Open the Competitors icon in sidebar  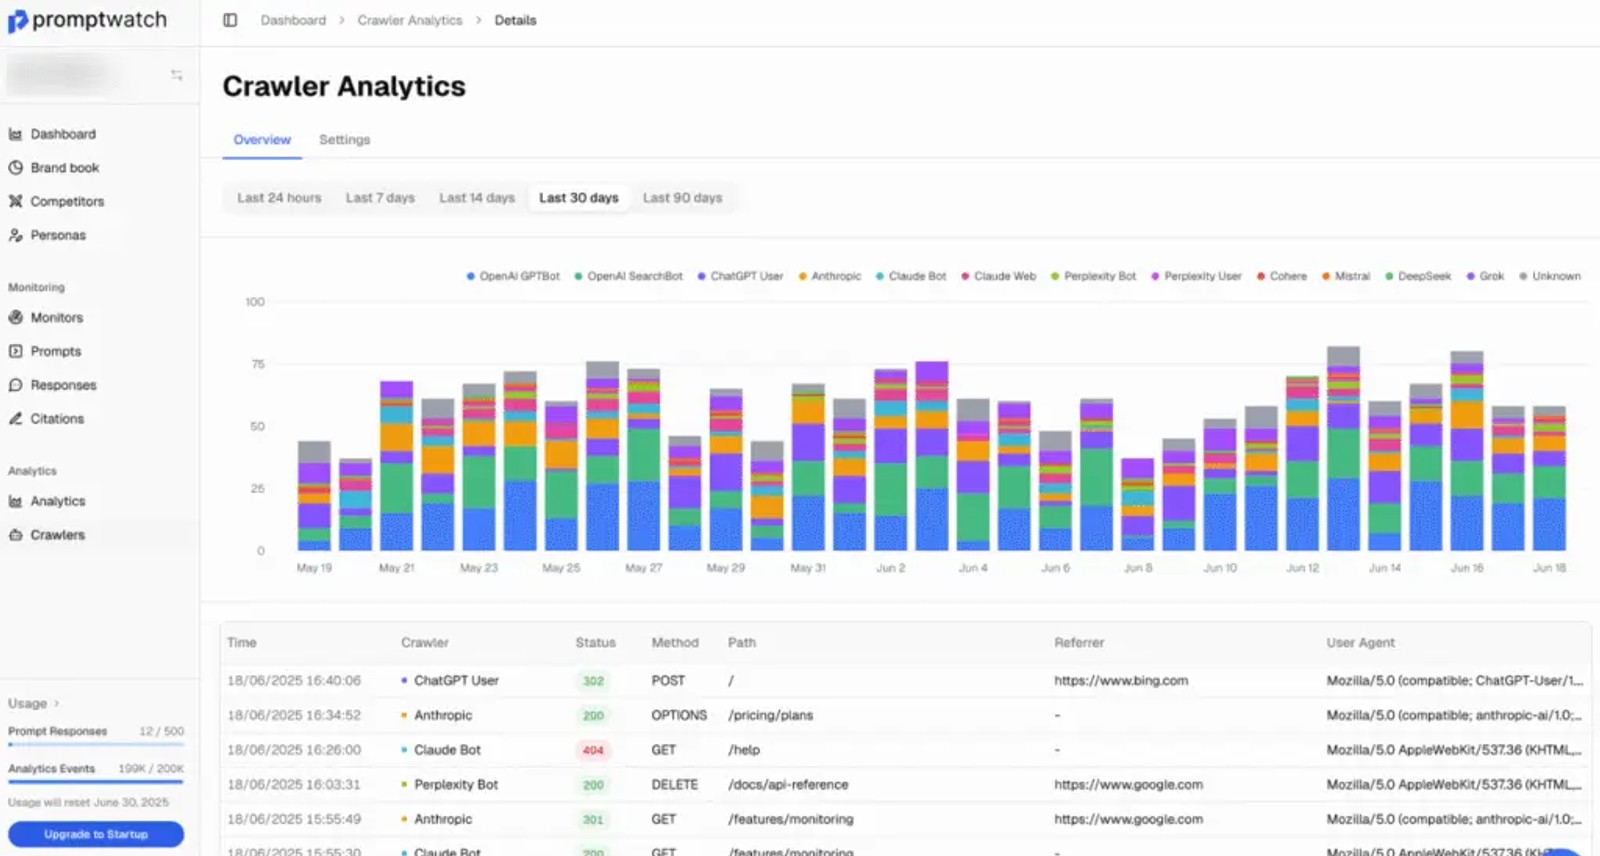coord(15,201)
